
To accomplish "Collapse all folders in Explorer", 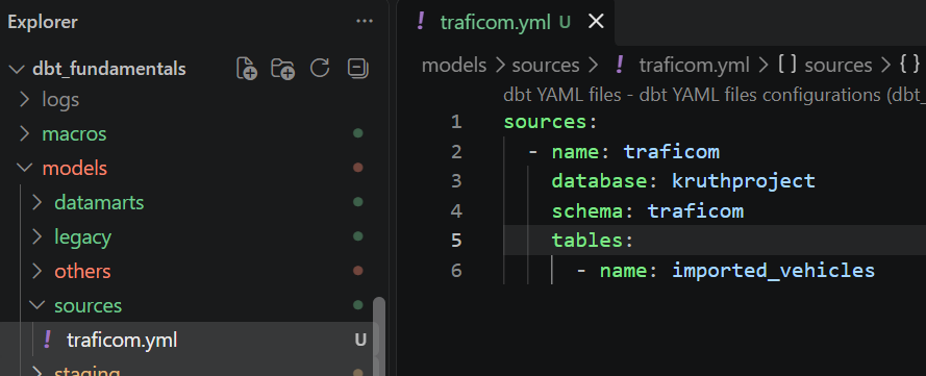I will click(x=357, y=68).
